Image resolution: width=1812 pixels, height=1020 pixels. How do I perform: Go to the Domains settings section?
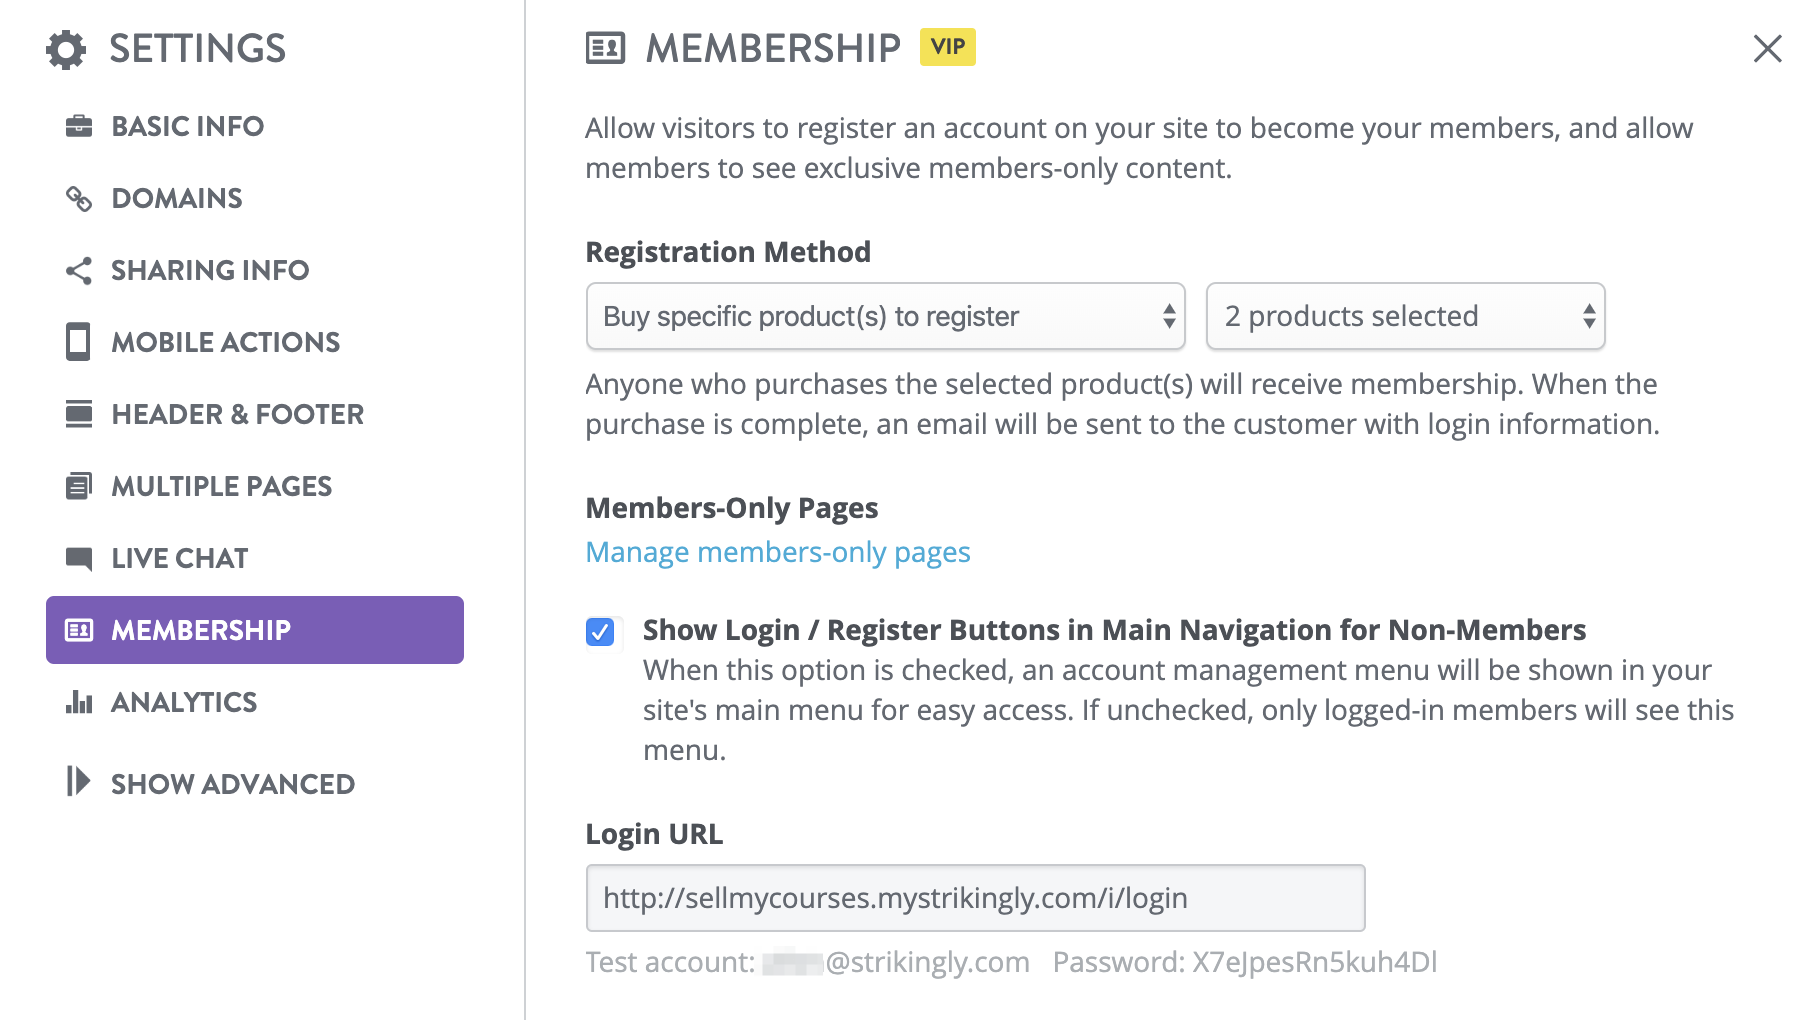(177, 199)
